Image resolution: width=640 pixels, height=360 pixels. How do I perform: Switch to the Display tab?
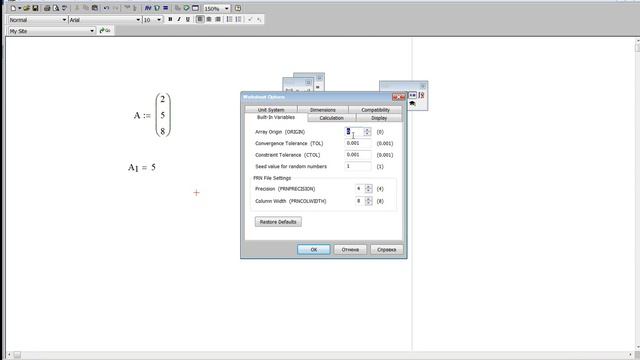click(379, 118)
